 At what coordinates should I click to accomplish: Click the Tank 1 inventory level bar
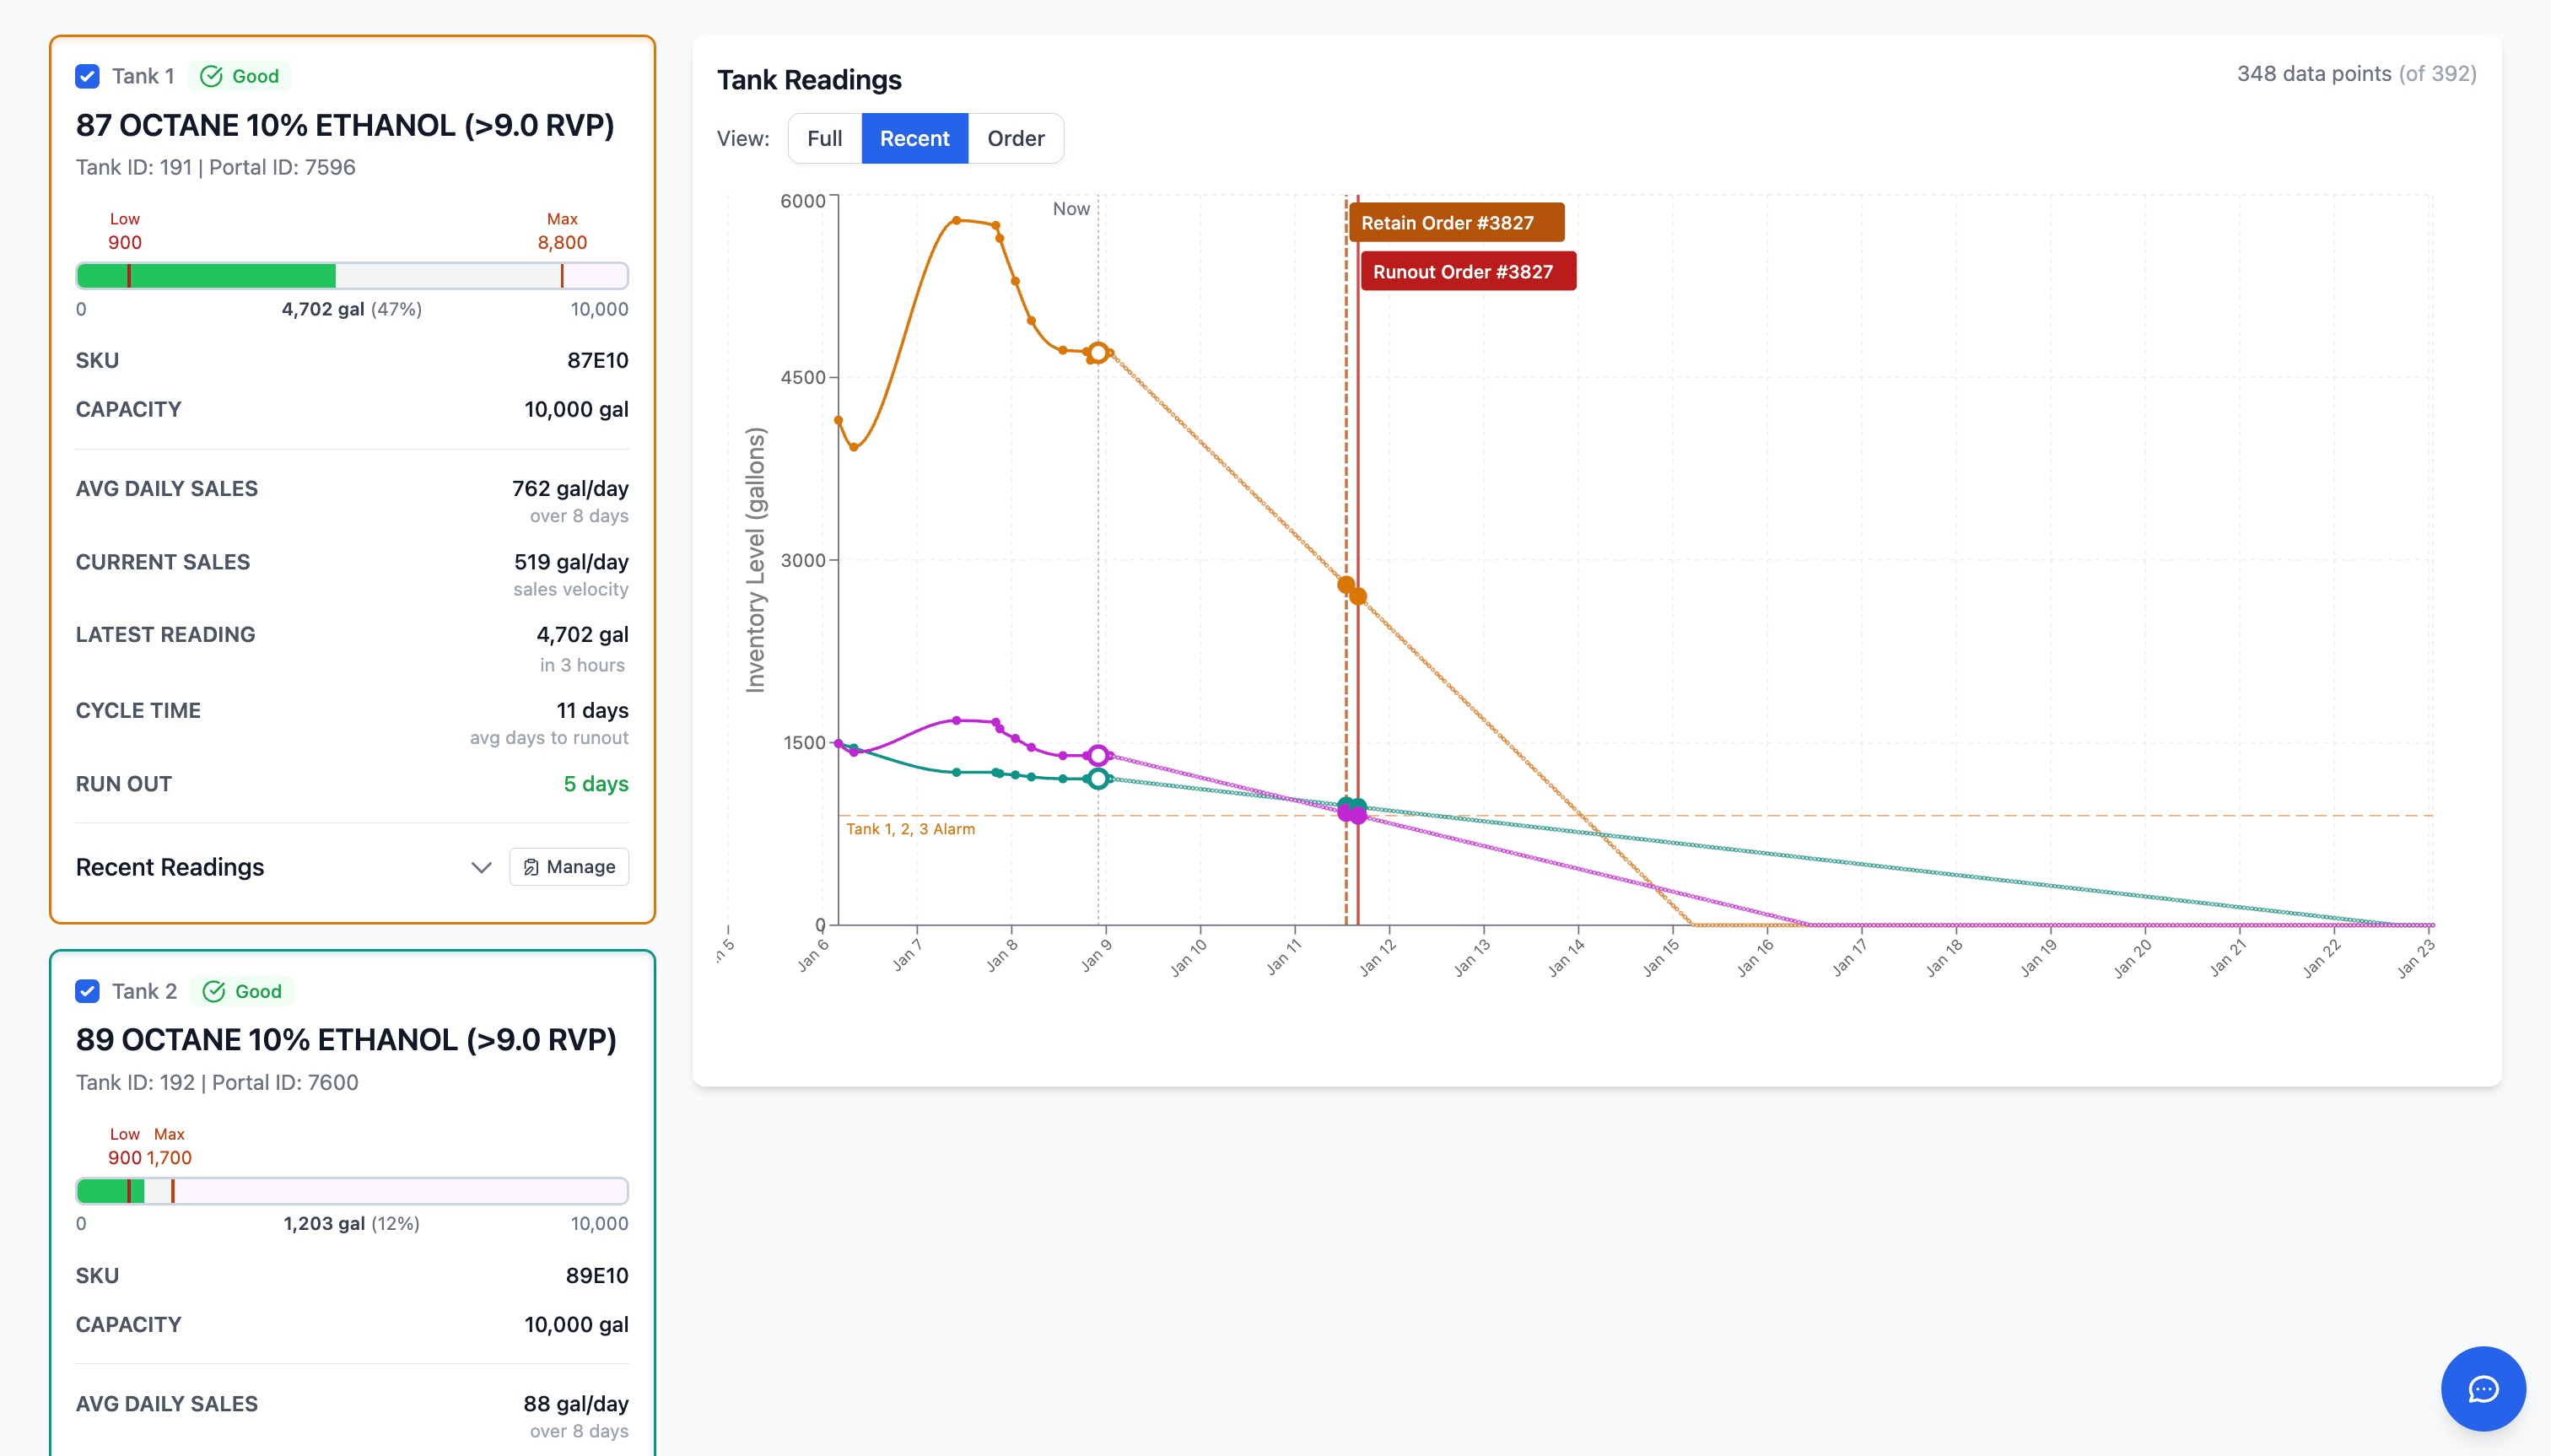pos(352,276)
